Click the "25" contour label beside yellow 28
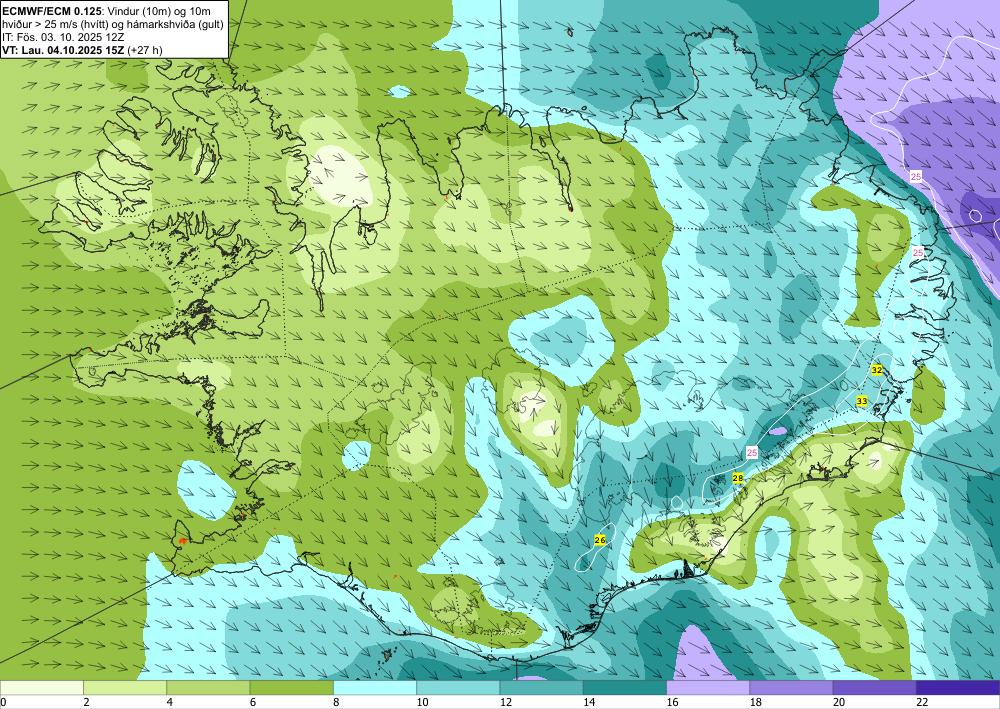 [752, 453]
